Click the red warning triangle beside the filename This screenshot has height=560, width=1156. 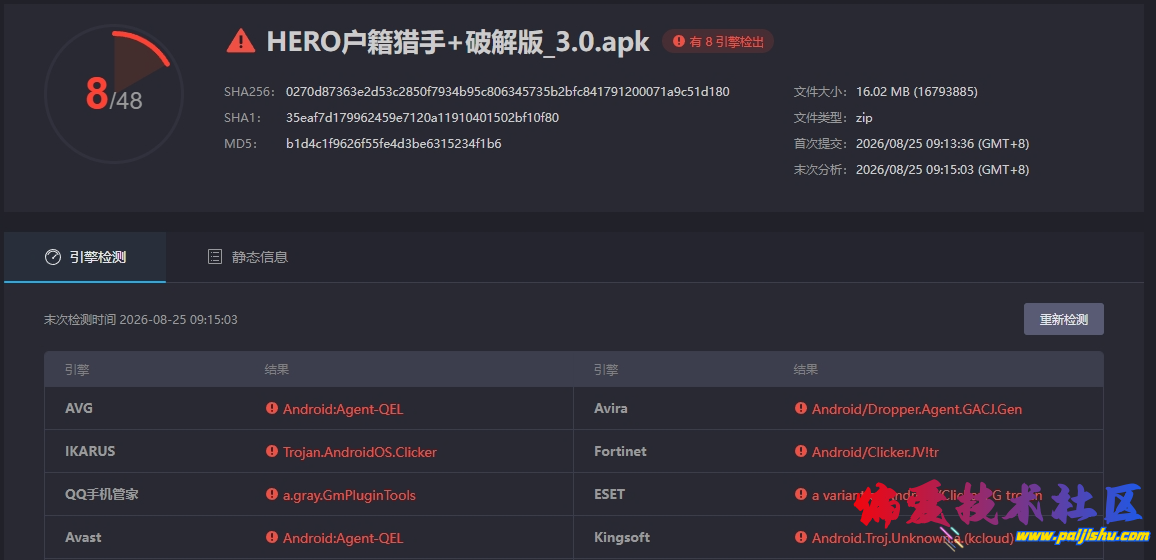240,42
